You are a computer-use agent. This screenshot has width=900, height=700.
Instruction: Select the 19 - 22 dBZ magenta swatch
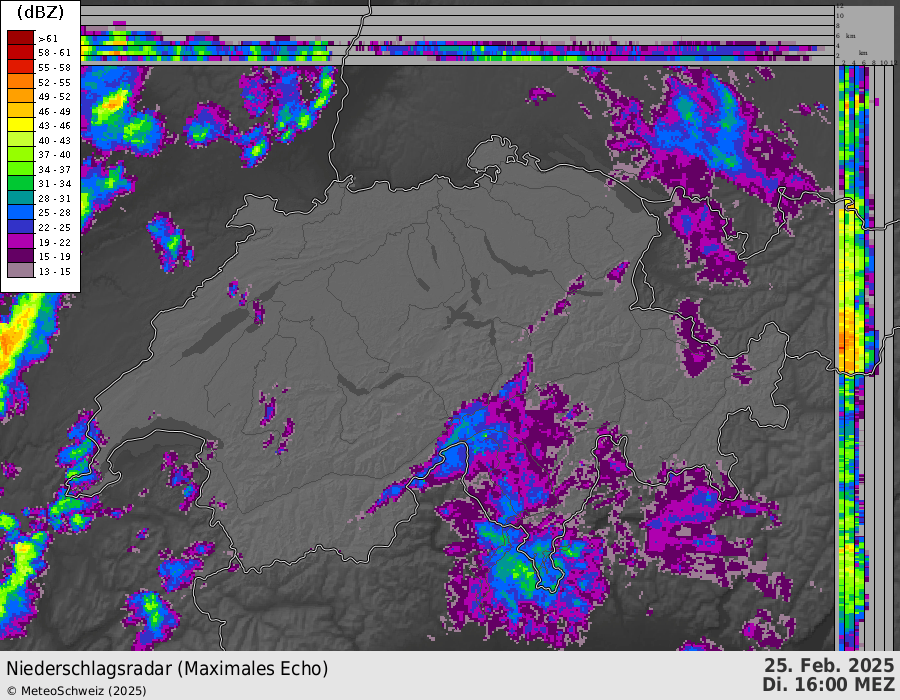20,242
